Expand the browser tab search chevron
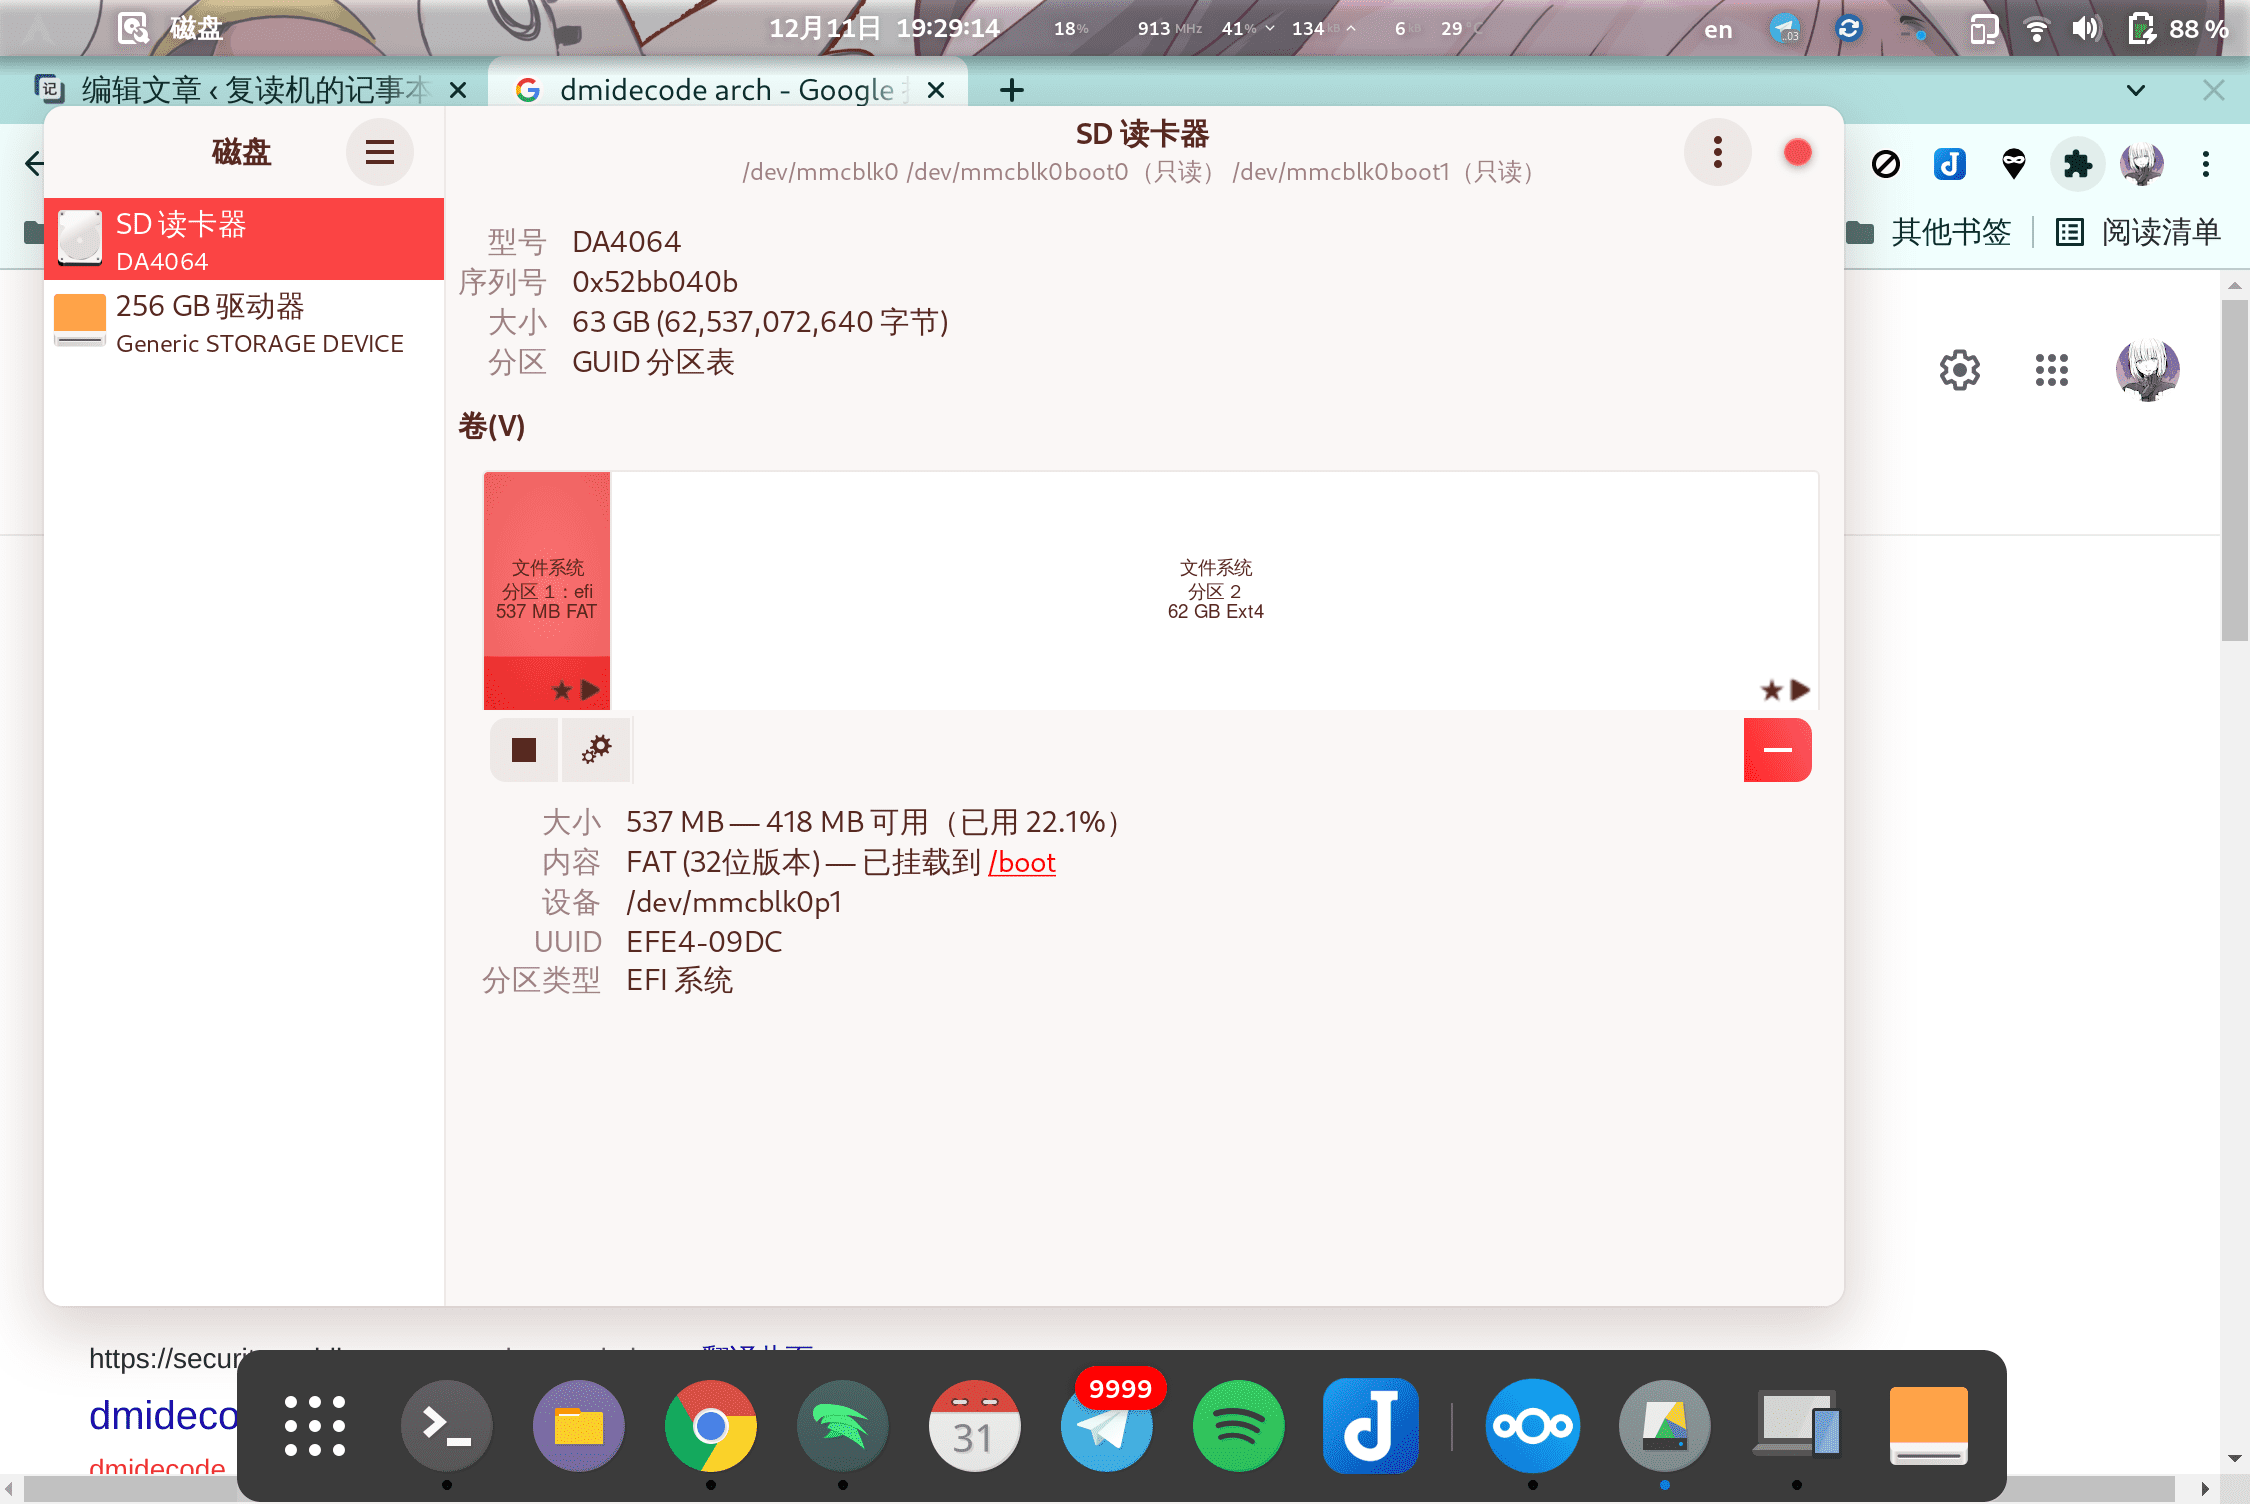The height and width of the screenshot is (1504, 2250). click(x=2135, y=90)
